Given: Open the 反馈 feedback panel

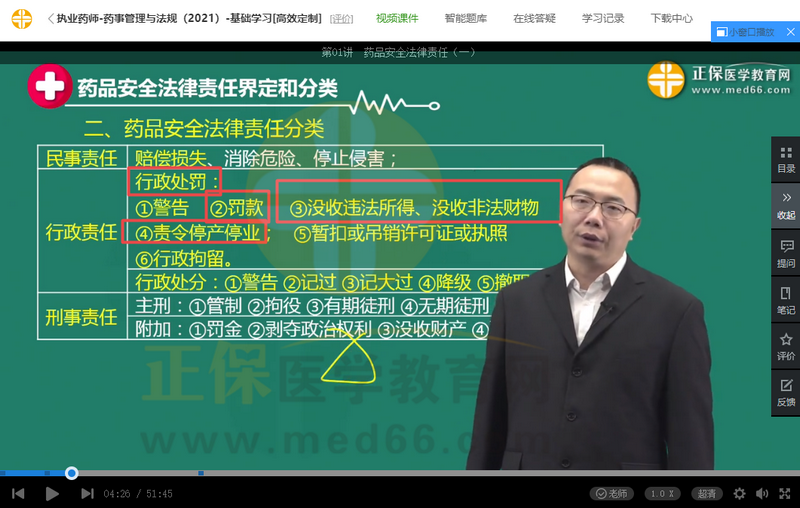Looking at the screenshot, I should coord(785,393).
